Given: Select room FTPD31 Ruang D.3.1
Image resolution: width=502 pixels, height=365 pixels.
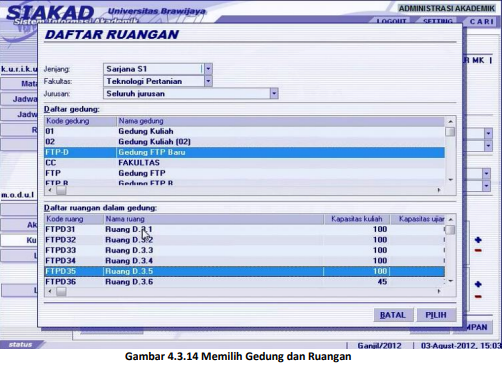Looking at the screenshot, I should coord(244,229).
